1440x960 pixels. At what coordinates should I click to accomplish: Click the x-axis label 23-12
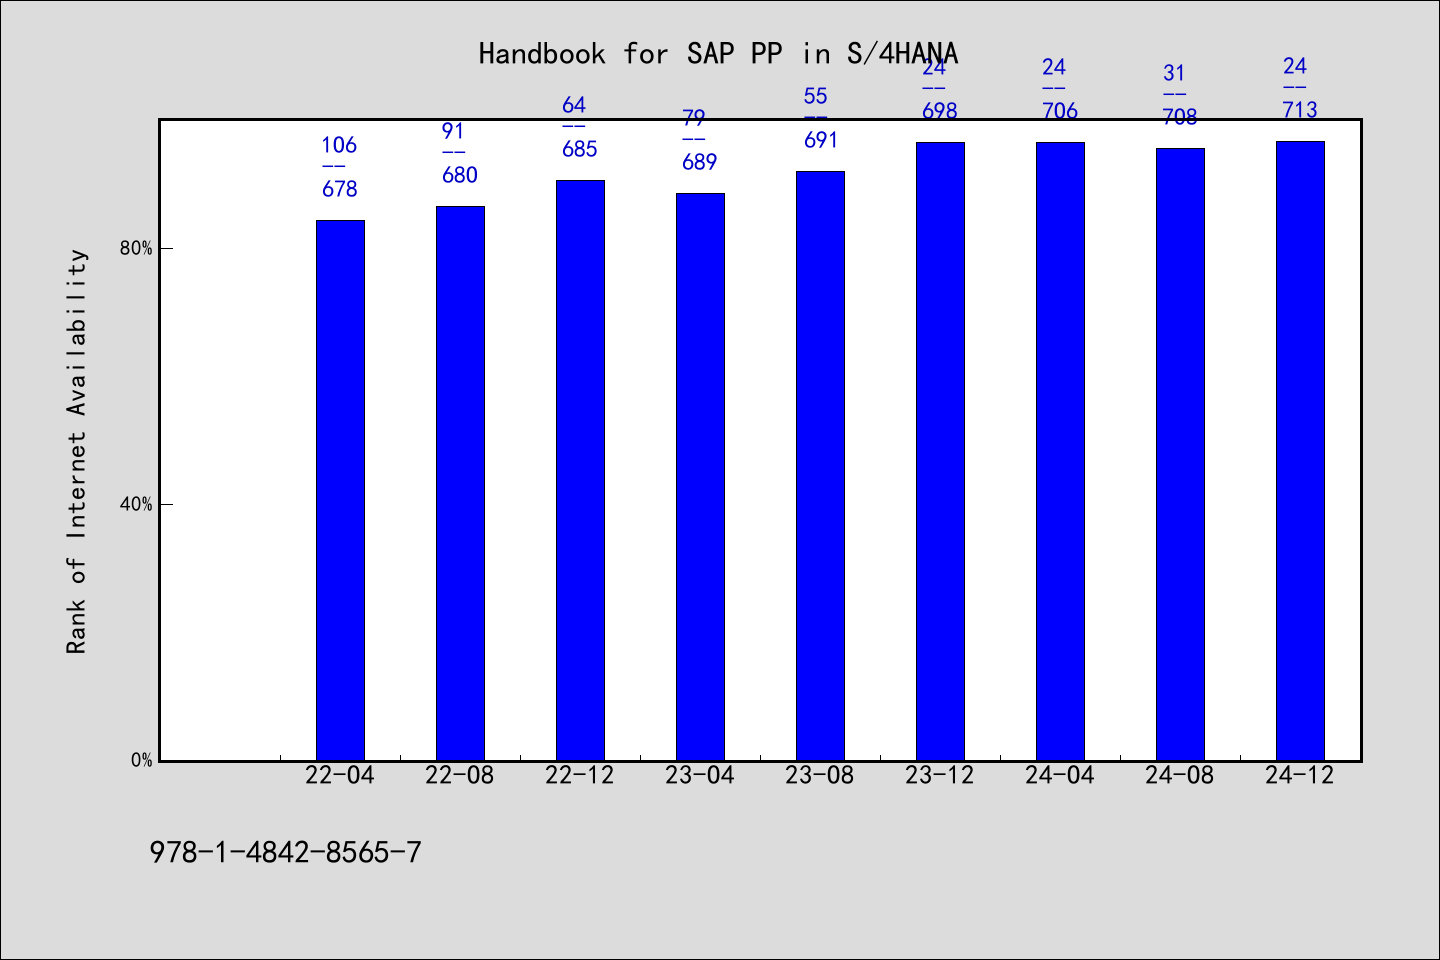click(940, 776)
